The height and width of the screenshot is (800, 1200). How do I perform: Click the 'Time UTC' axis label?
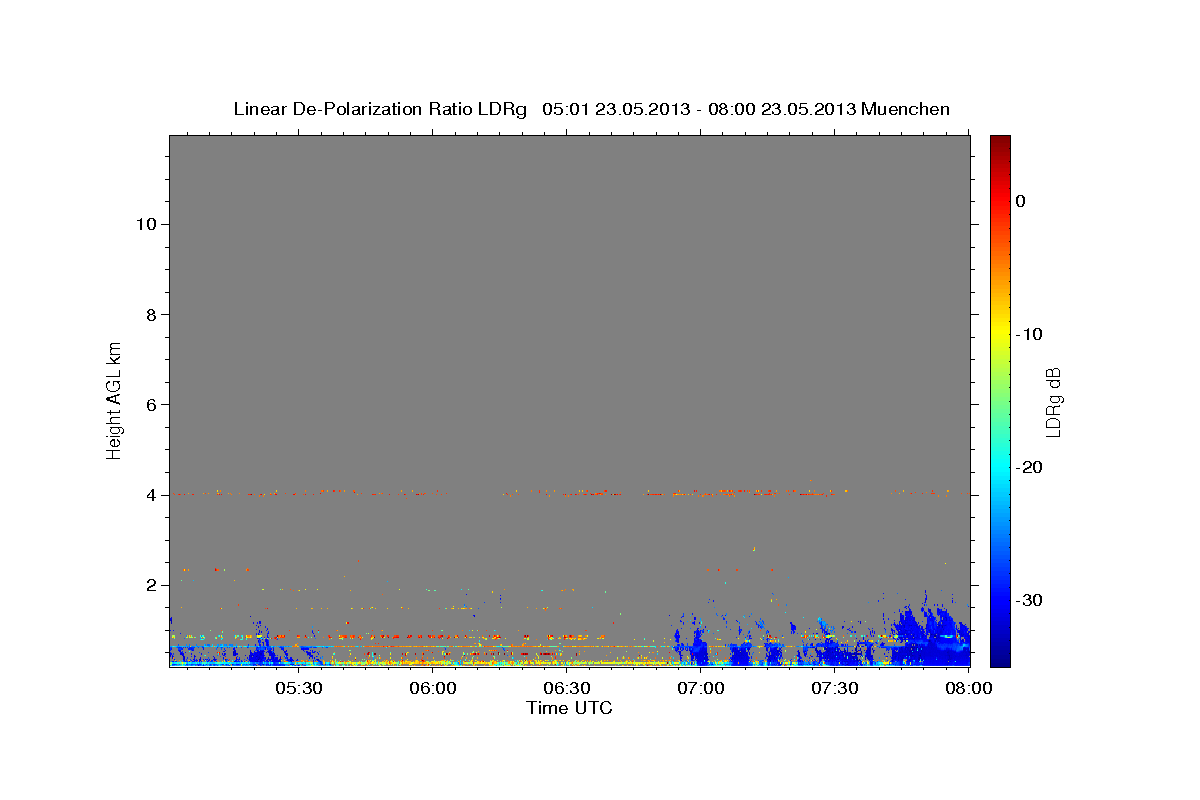569,708
